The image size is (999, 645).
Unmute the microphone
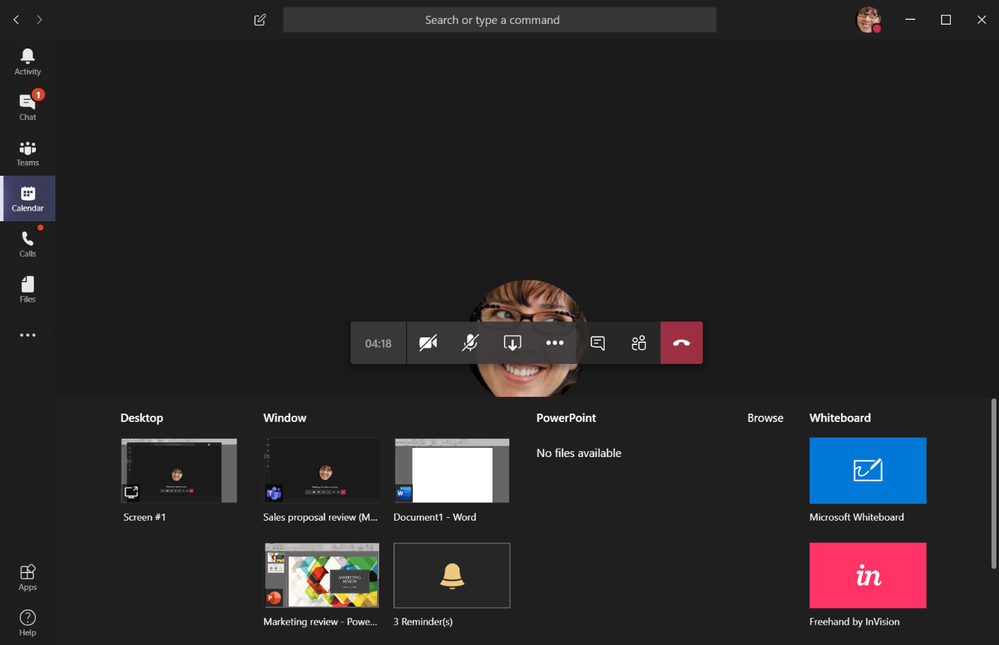point(470,343)
